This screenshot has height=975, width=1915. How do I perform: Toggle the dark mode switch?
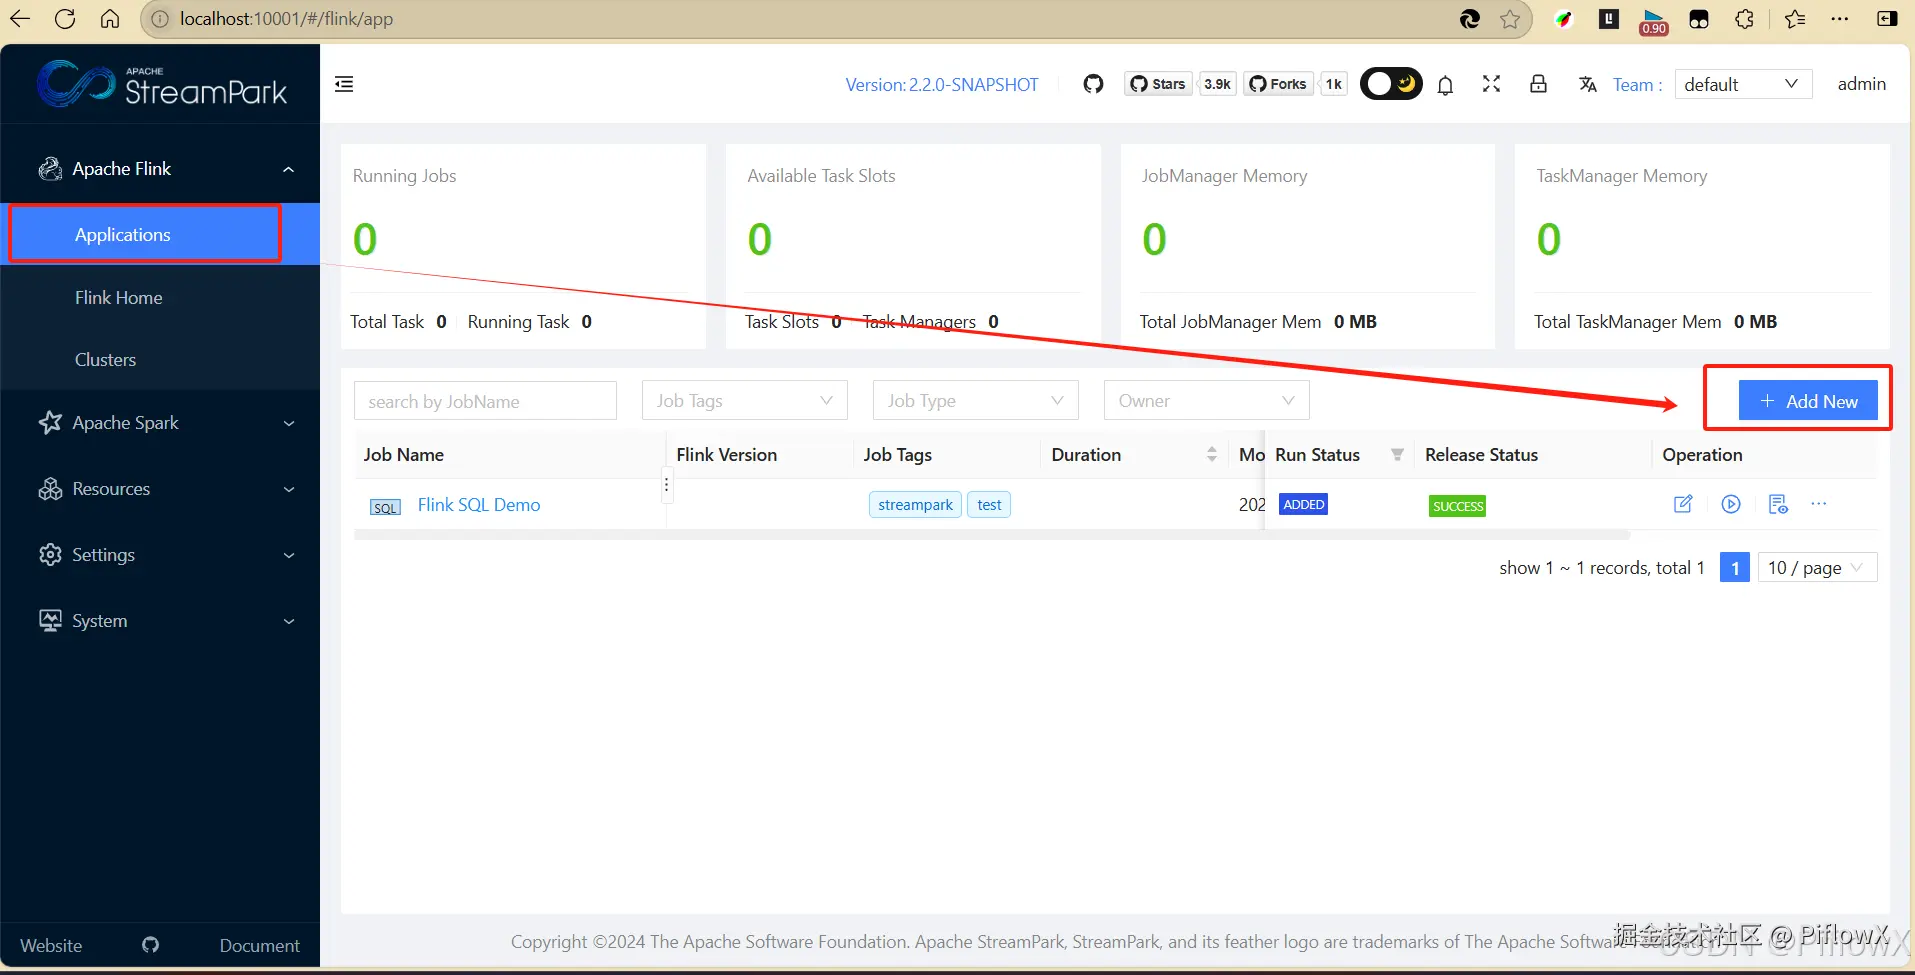[1391, 84]
